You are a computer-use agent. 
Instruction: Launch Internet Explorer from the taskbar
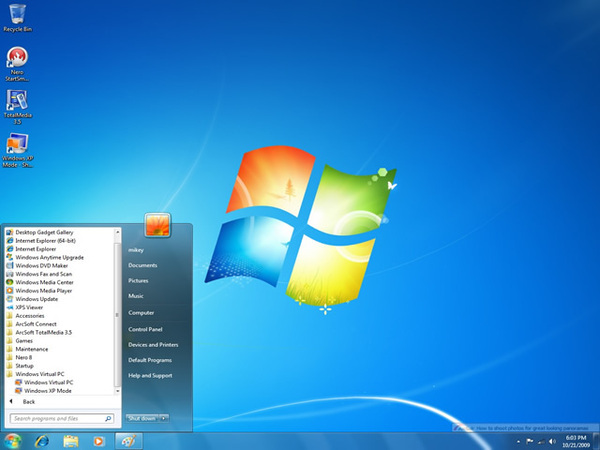click(x=42, y=441)
